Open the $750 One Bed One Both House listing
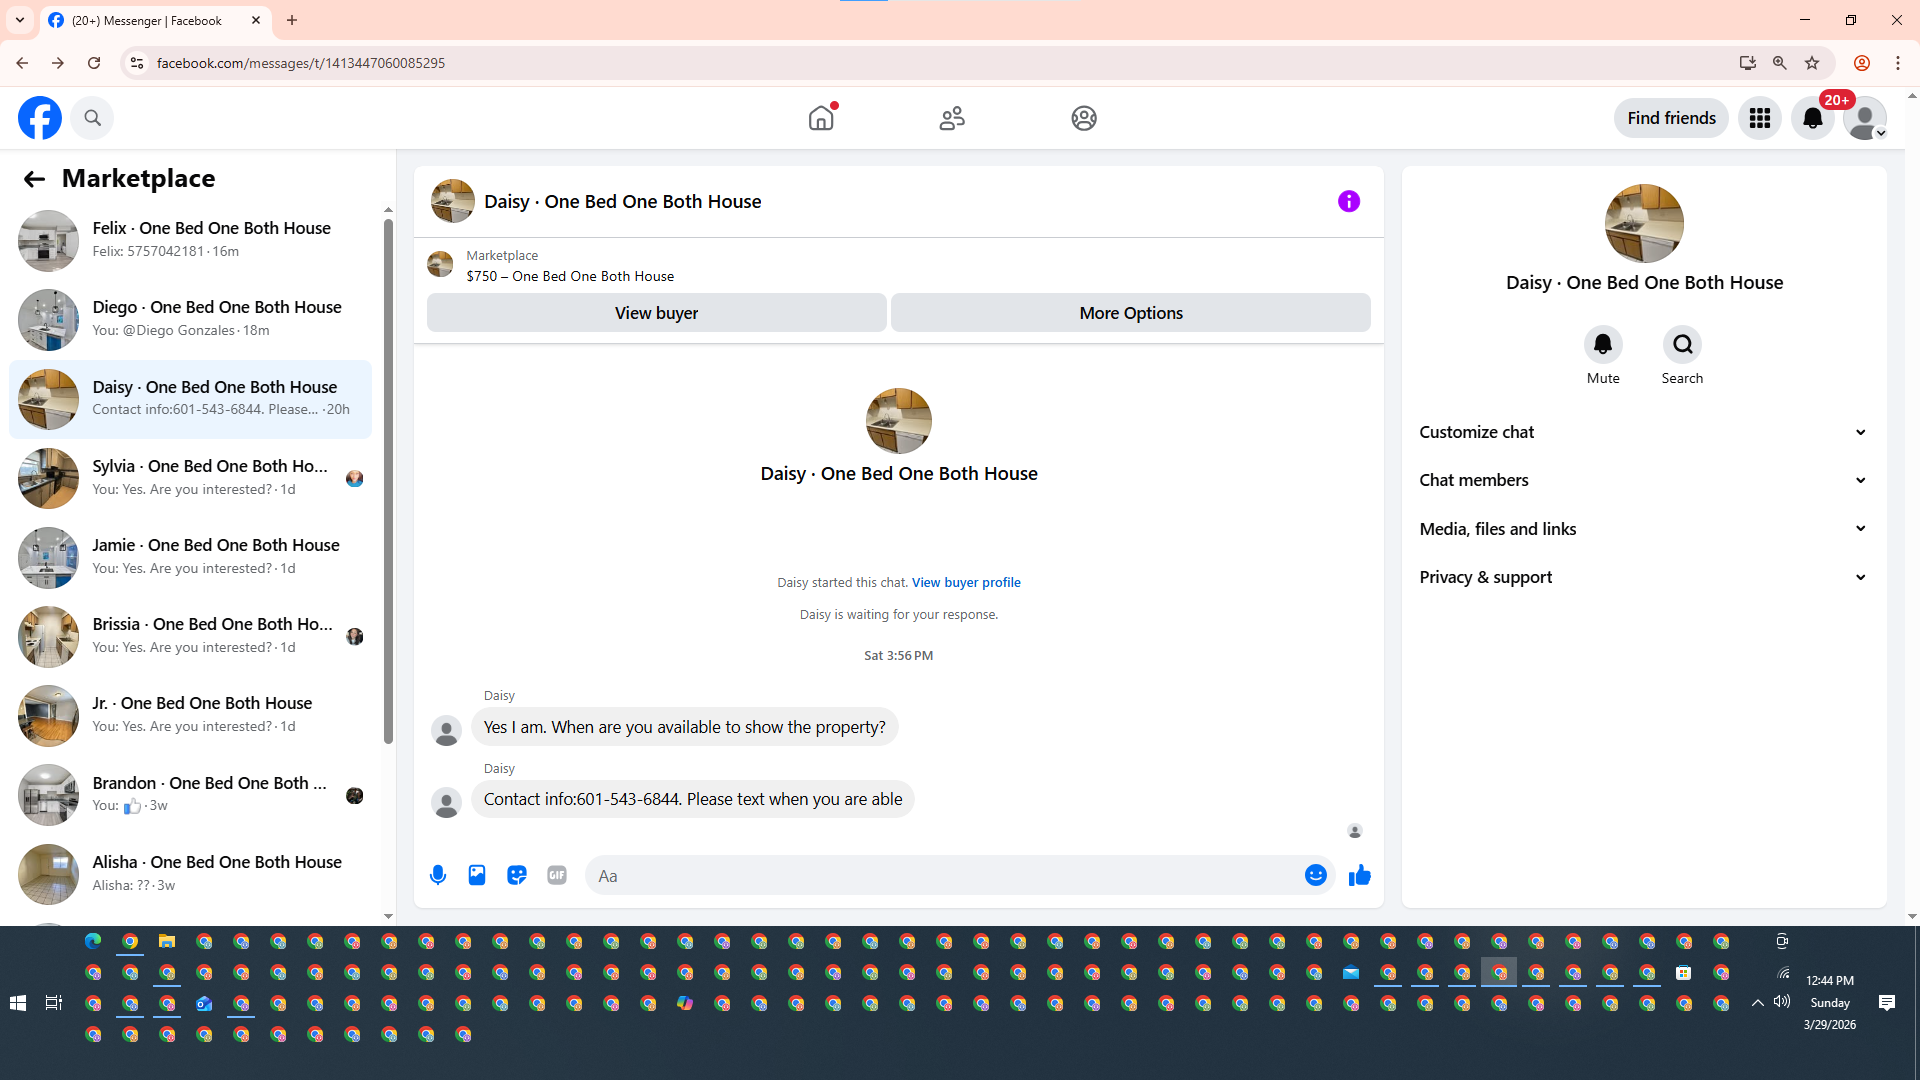Screen dimensions: 1920x1080 pos(570,276)
